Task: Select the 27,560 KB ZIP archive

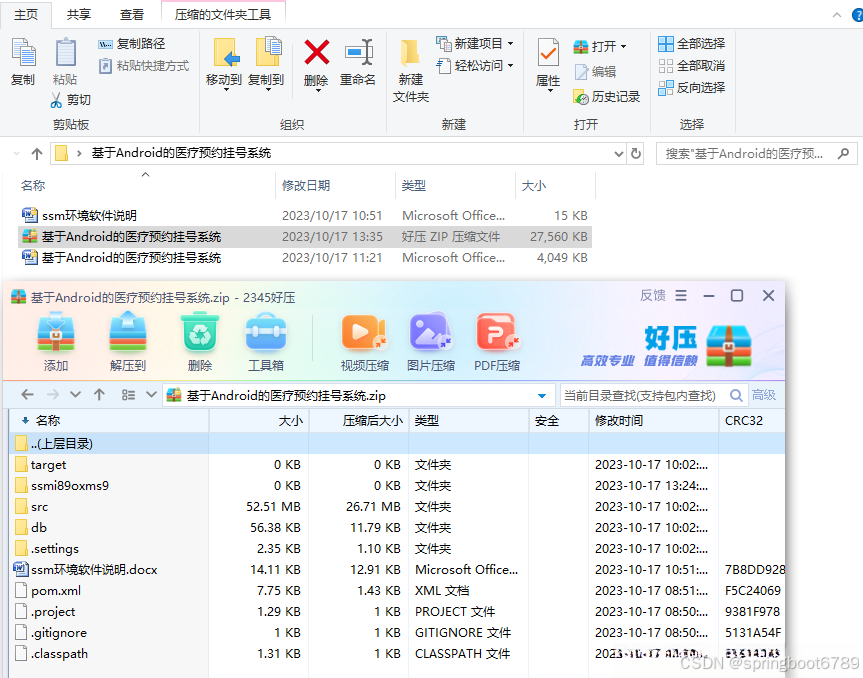Action: point(305,237)
